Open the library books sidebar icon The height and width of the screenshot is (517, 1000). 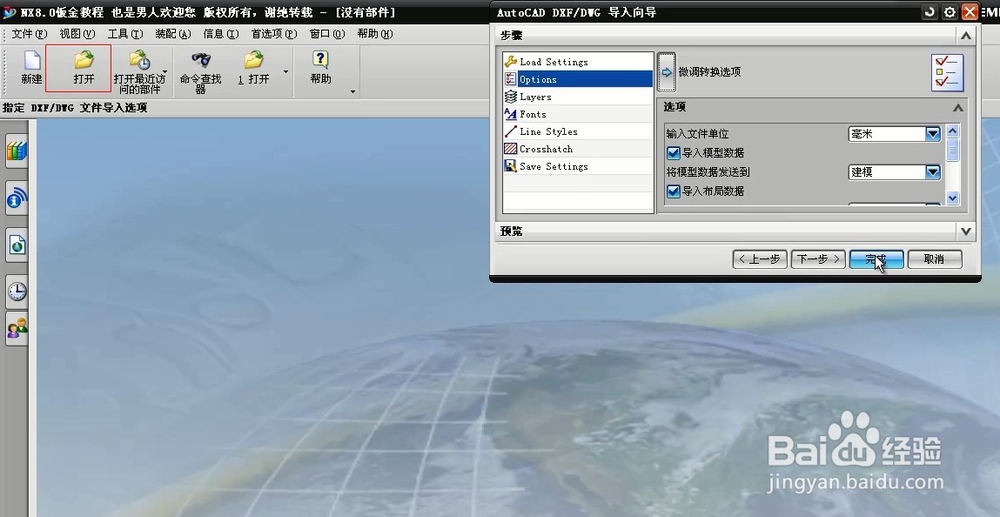[17, 151]
